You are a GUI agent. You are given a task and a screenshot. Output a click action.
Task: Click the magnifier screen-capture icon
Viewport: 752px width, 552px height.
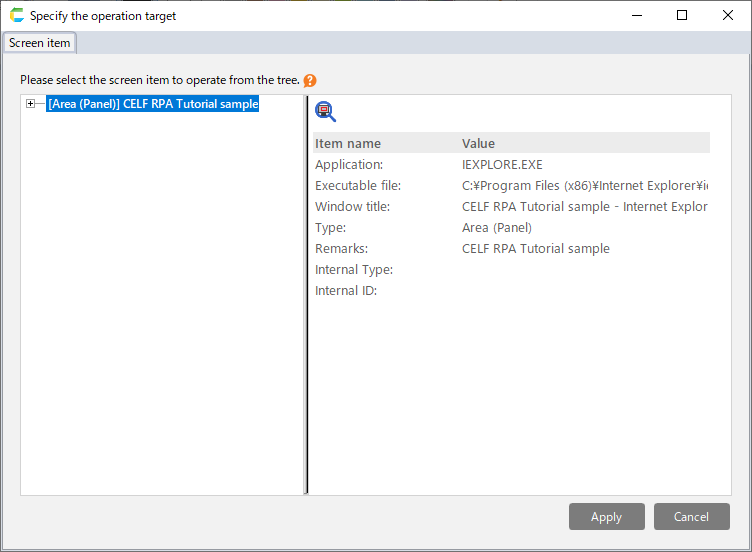point(325,111)
